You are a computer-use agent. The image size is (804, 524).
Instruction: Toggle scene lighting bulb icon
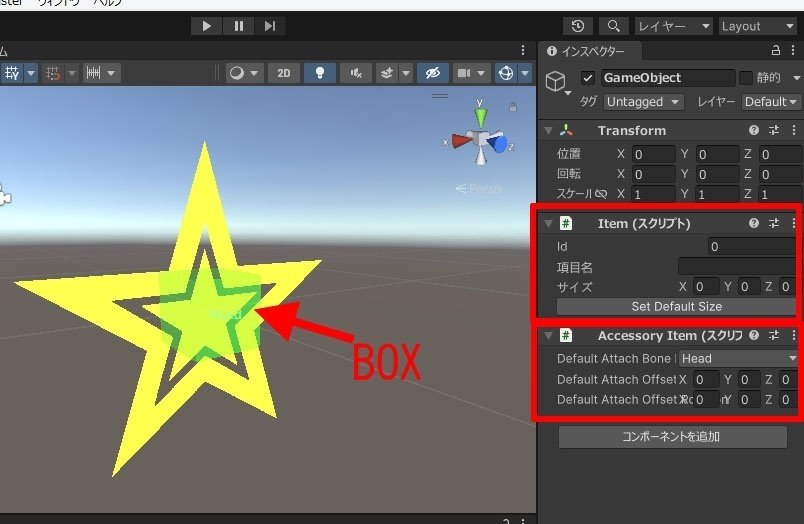(319, 73)
